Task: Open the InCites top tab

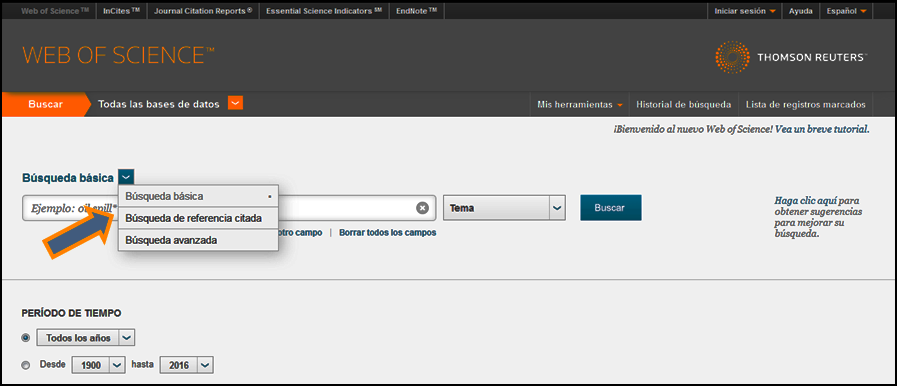Action: tap(121, 11)
